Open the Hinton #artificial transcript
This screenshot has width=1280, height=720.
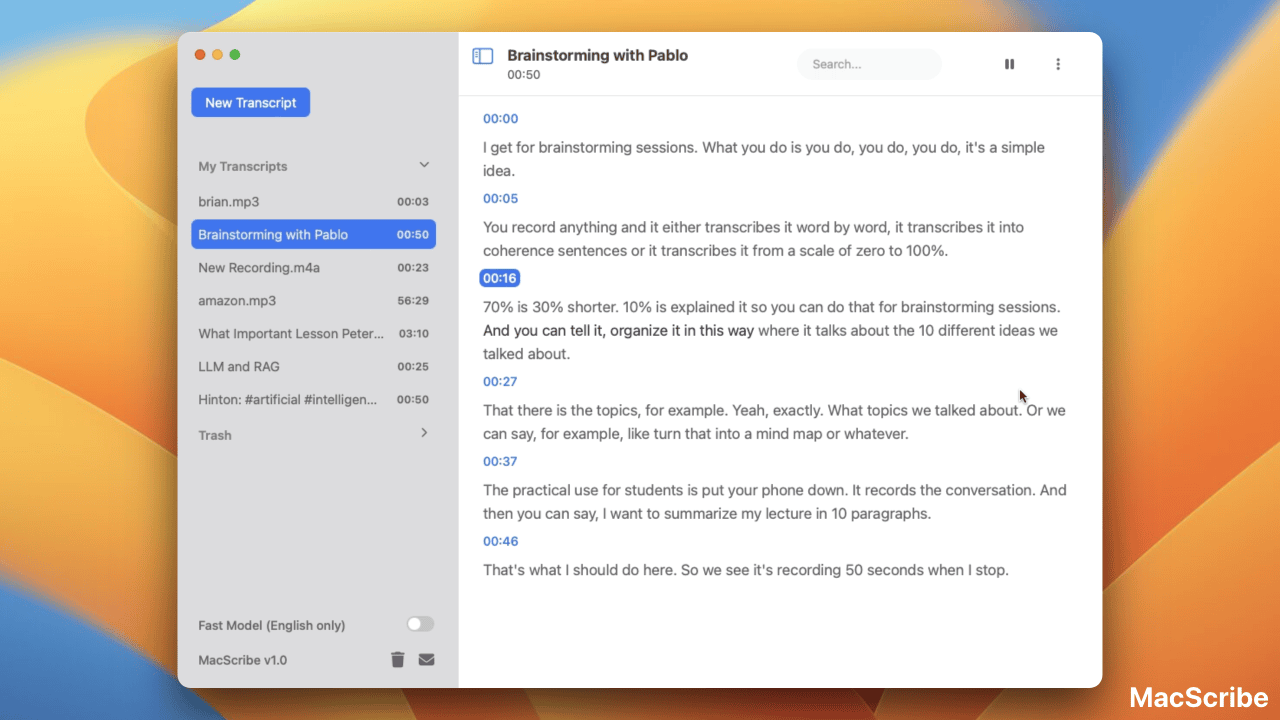point(290,399)
